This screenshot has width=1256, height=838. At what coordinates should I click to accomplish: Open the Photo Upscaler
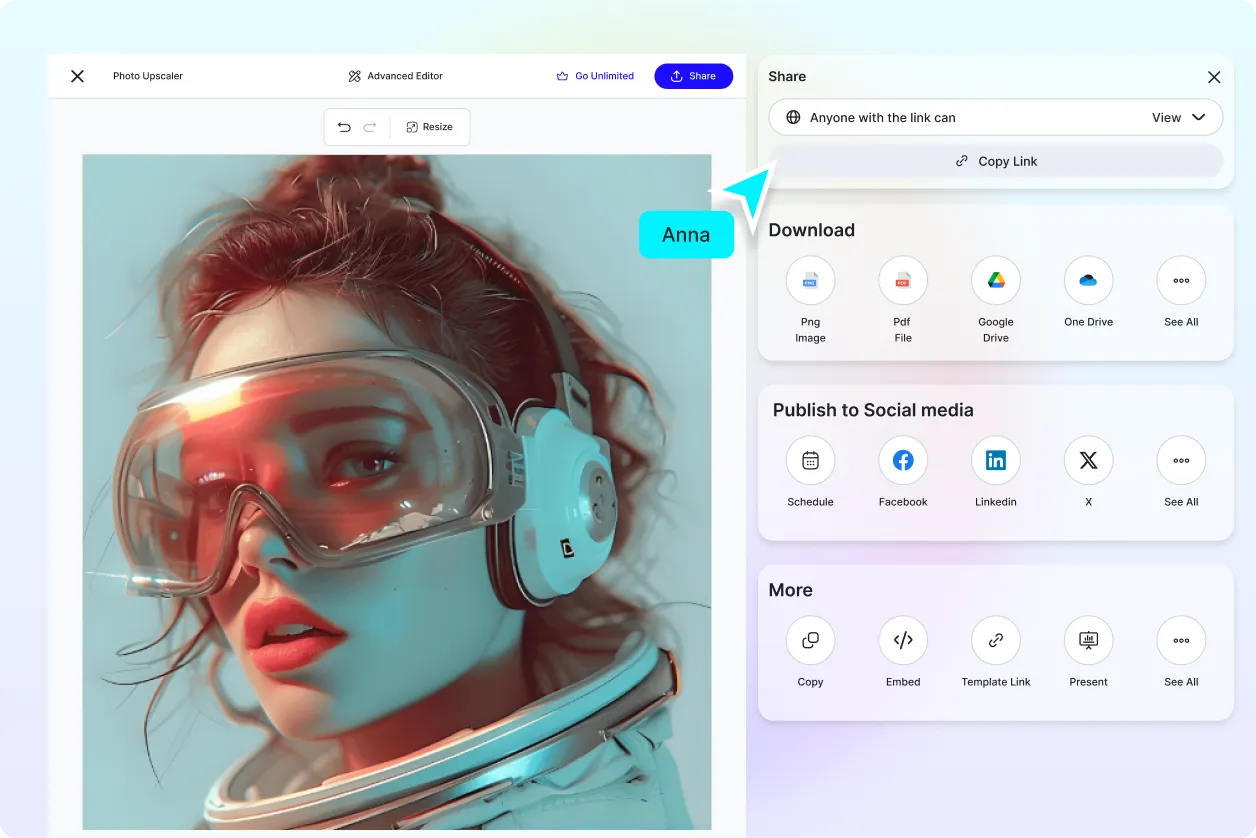click(x=148, y=75)
